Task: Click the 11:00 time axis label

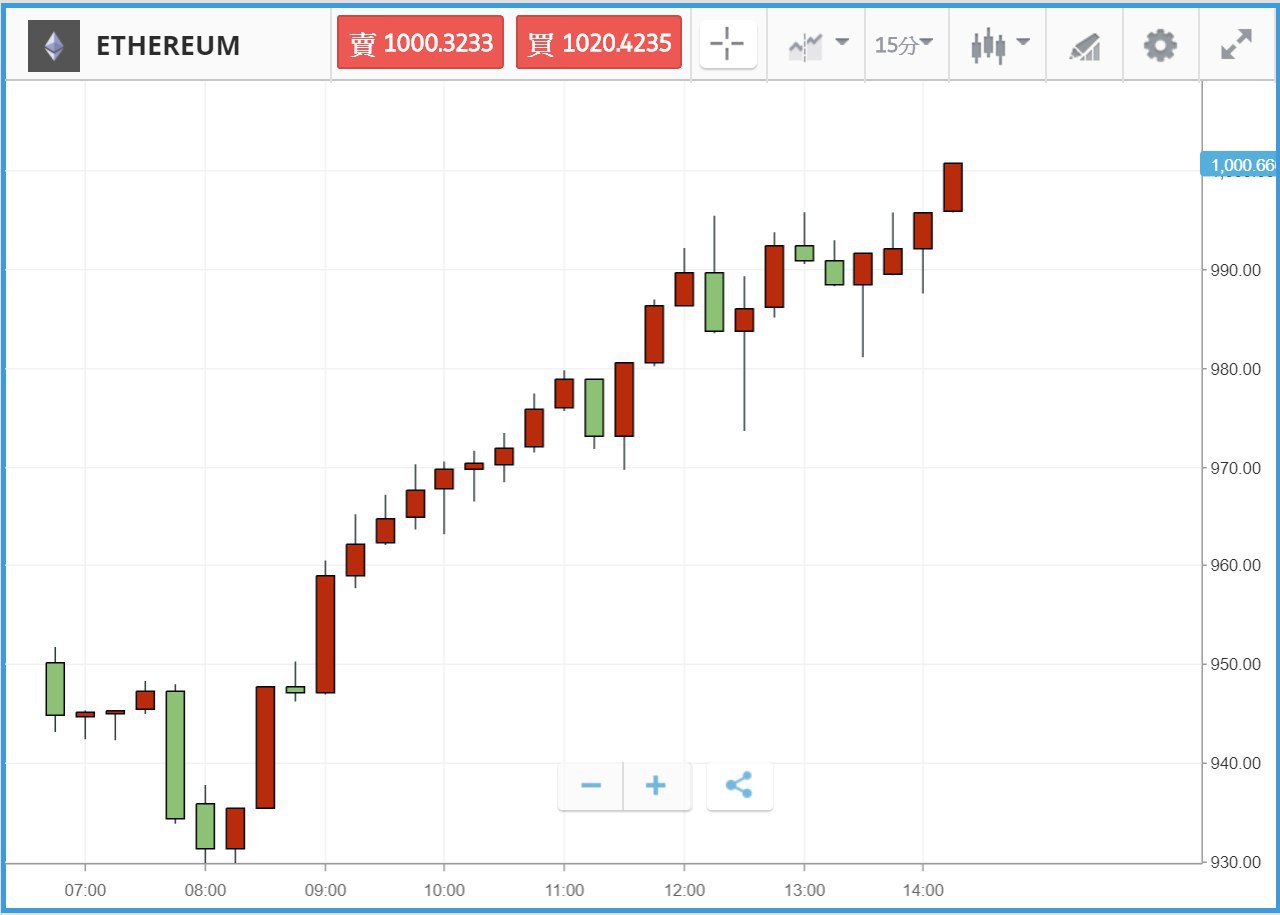Action: 564,889
